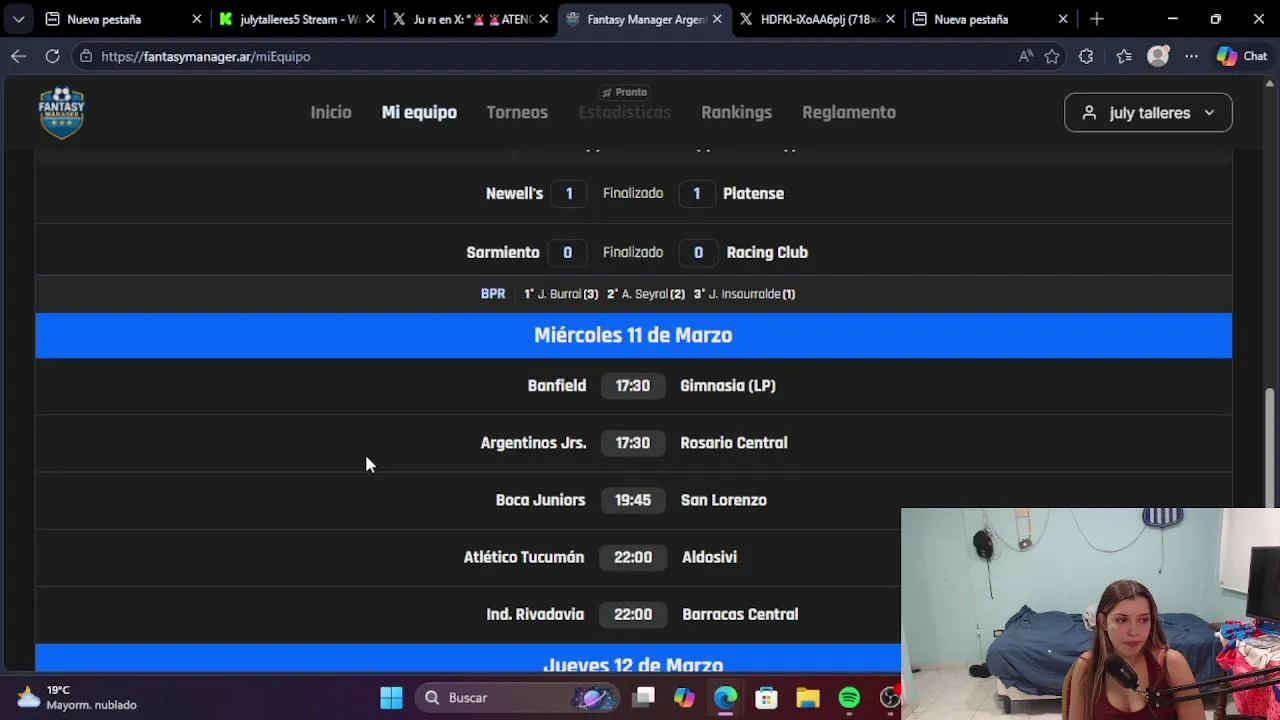Click the user silhouette icon beside july talleres
Viewport: 1280px width, 720px height.
coord(1089,113)
